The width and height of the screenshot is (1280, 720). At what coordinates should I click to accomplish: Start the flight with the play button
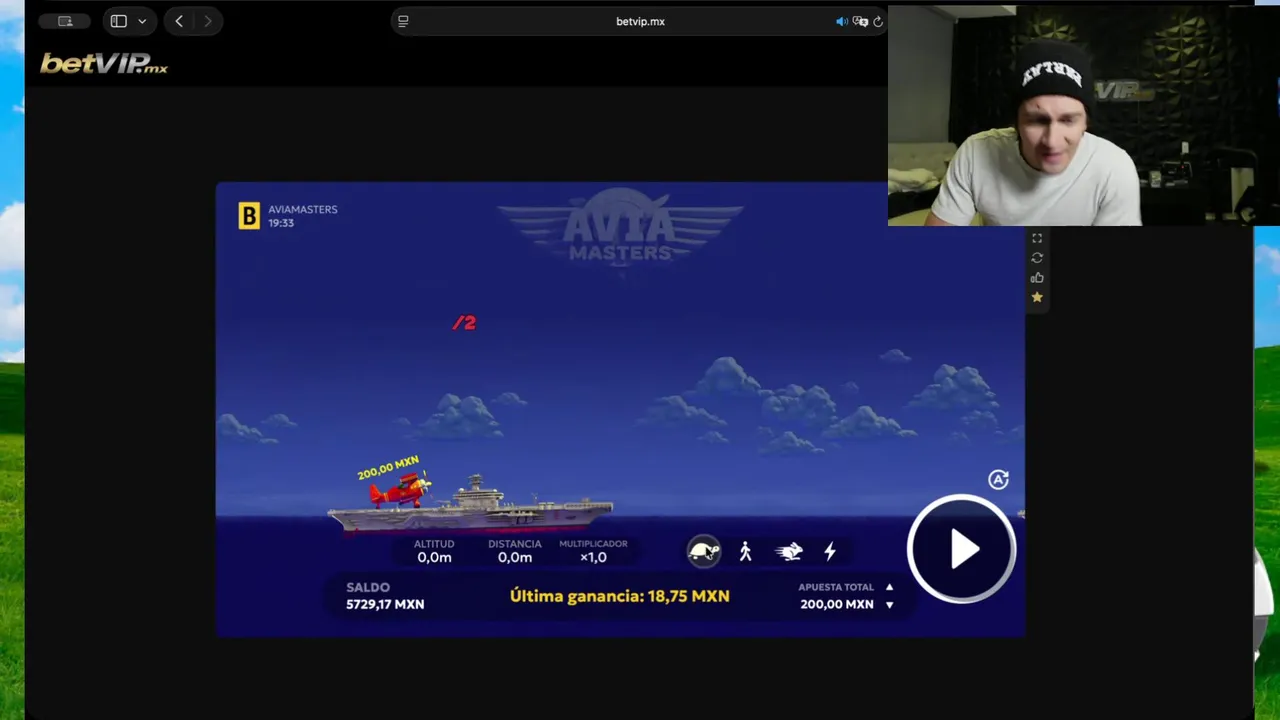tap(962, 549)
